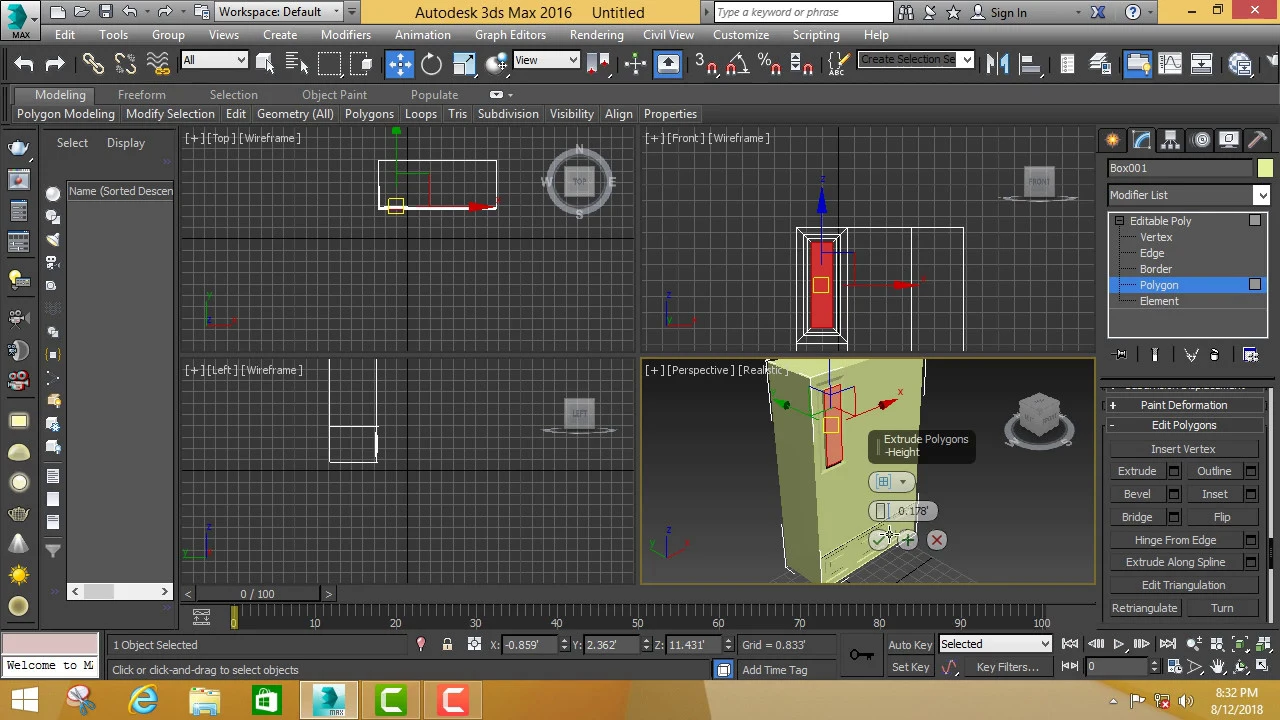The width and height of the screenshot is (1280, 720).
Task: Click the Play Animation button
Action: (x=1118, y=645)
